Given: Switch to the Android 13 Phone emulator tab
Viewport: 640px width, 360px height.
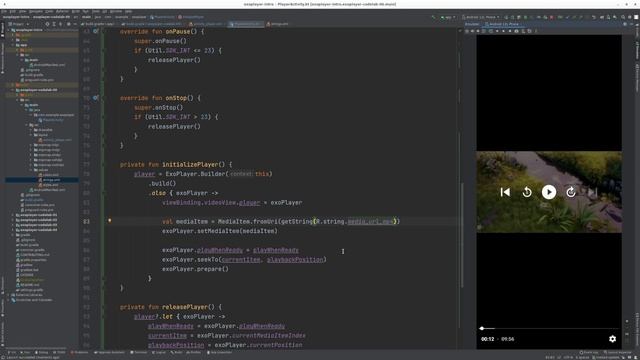Looking at the screenshot, I should coord(502,24).
